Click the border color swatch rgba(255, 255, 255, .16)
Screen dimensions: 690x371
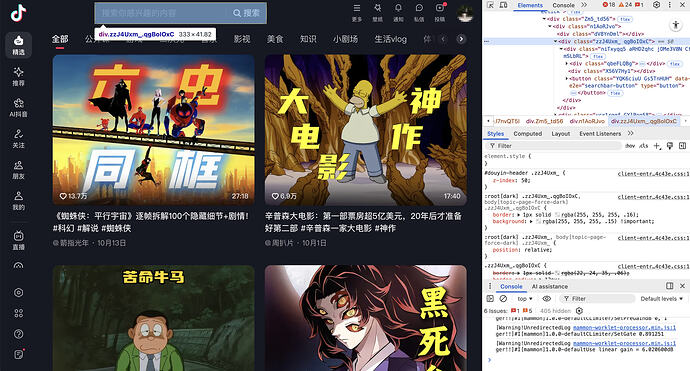(x=557, y=215)
